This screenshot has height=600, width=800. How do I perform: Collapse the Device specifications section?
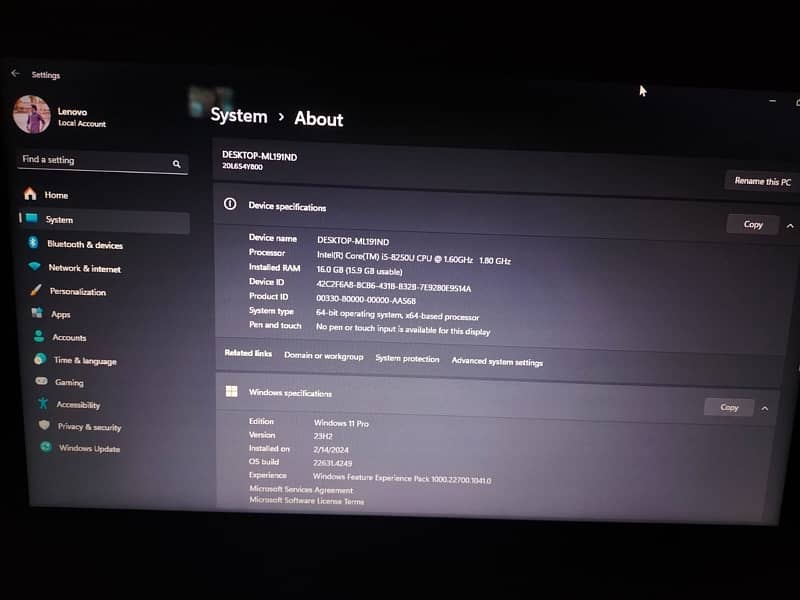click(790, 226)
